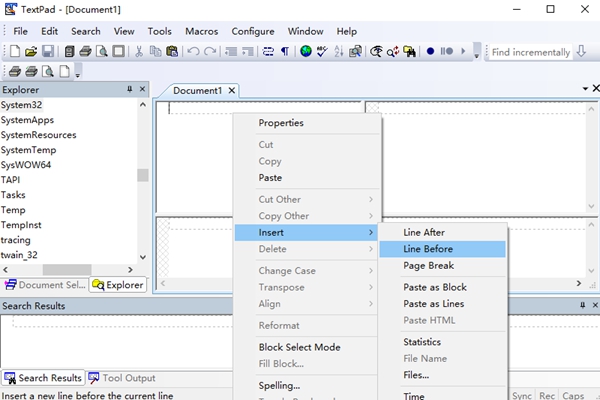Toggle word wrap icon in toolbar
The width and height of the screenshot is (600, 400).
(267, 51)
